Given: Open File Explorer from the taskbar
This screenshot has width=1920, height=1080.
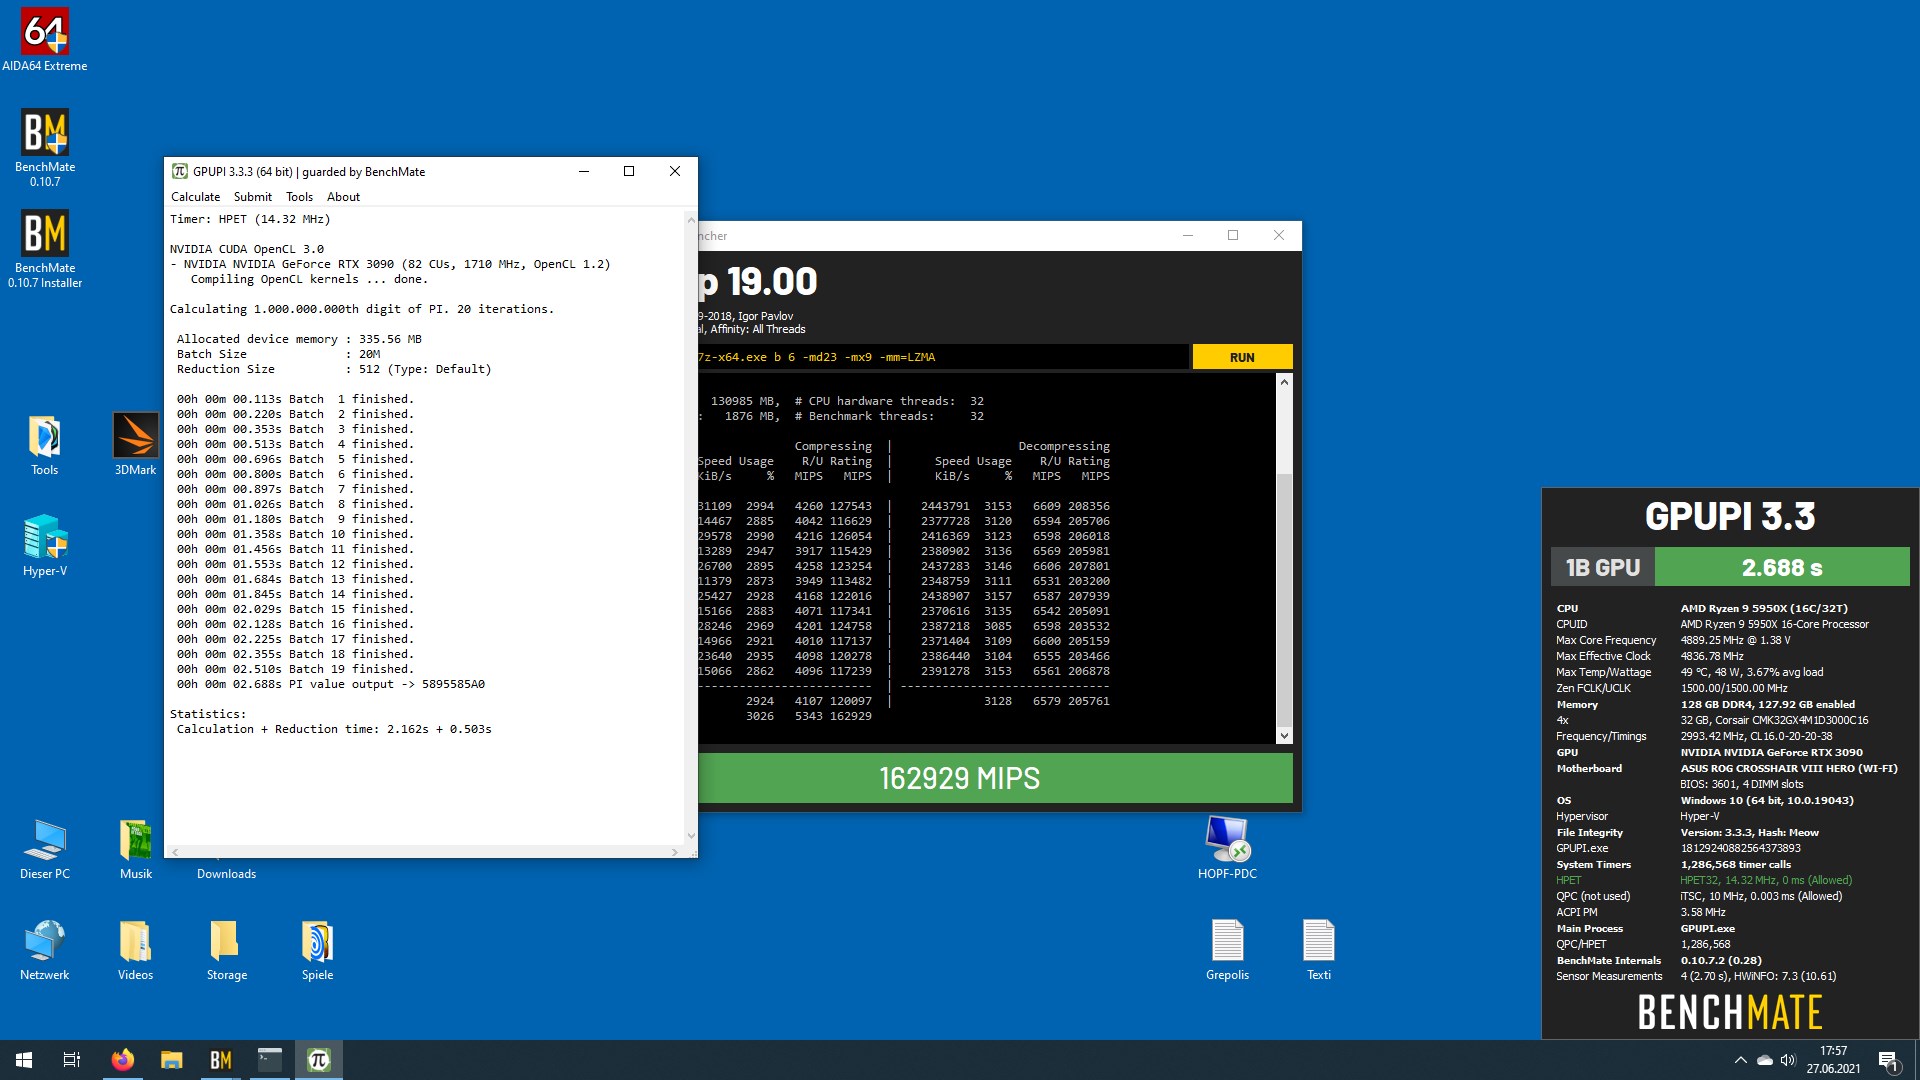Looking at the screenshot, I should [x=171, y=1060].
